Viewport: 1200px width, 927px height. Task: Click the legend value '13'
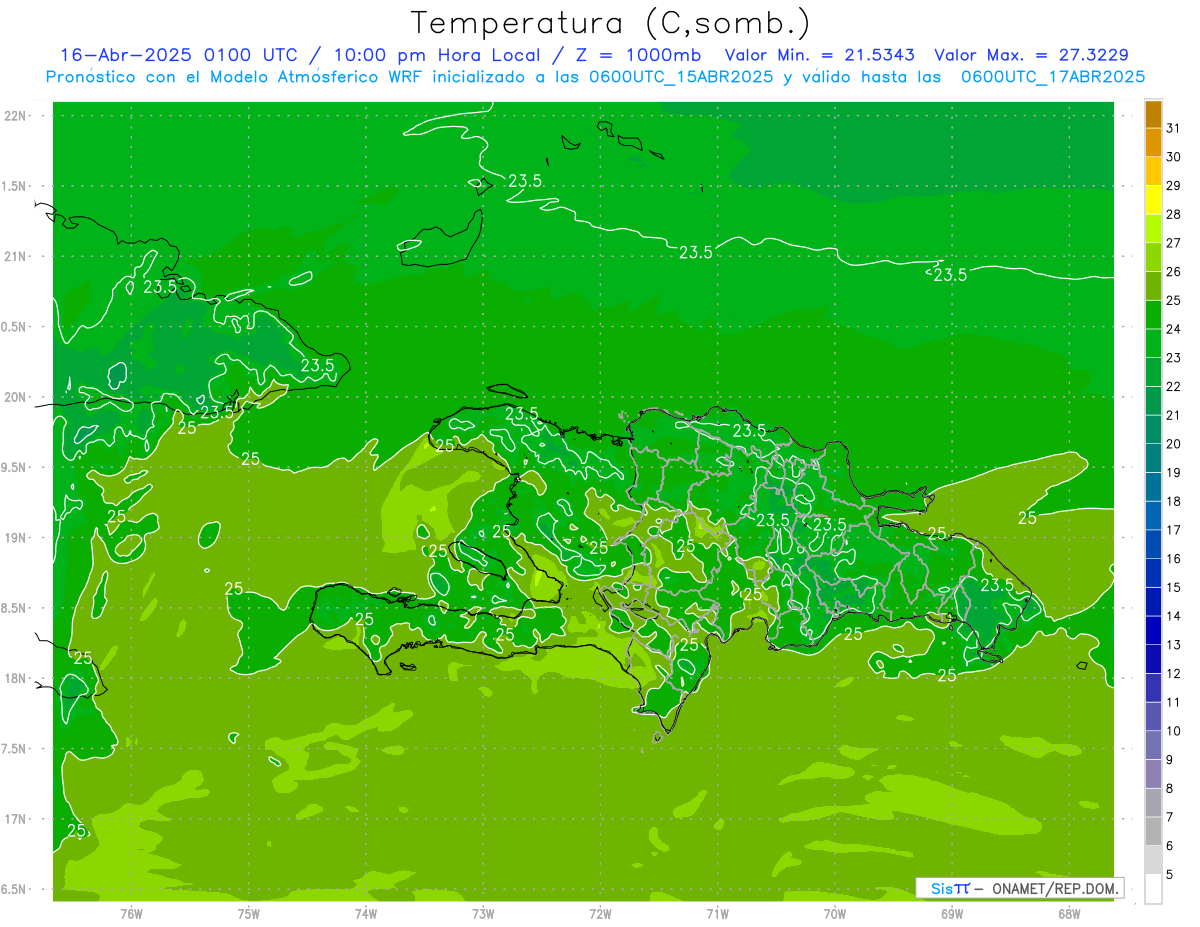[x=1174, y=645]
